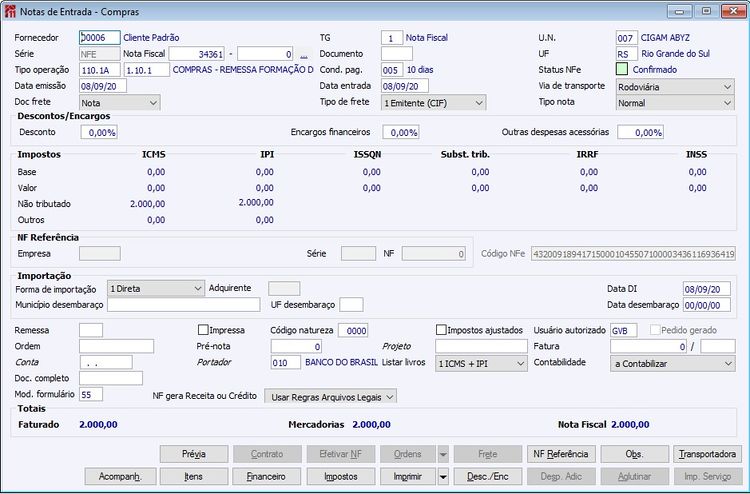This screenshot has width=750, height=494.
Task: Toggle the Pedido gerado checkbox
Action: pos(655,329)
